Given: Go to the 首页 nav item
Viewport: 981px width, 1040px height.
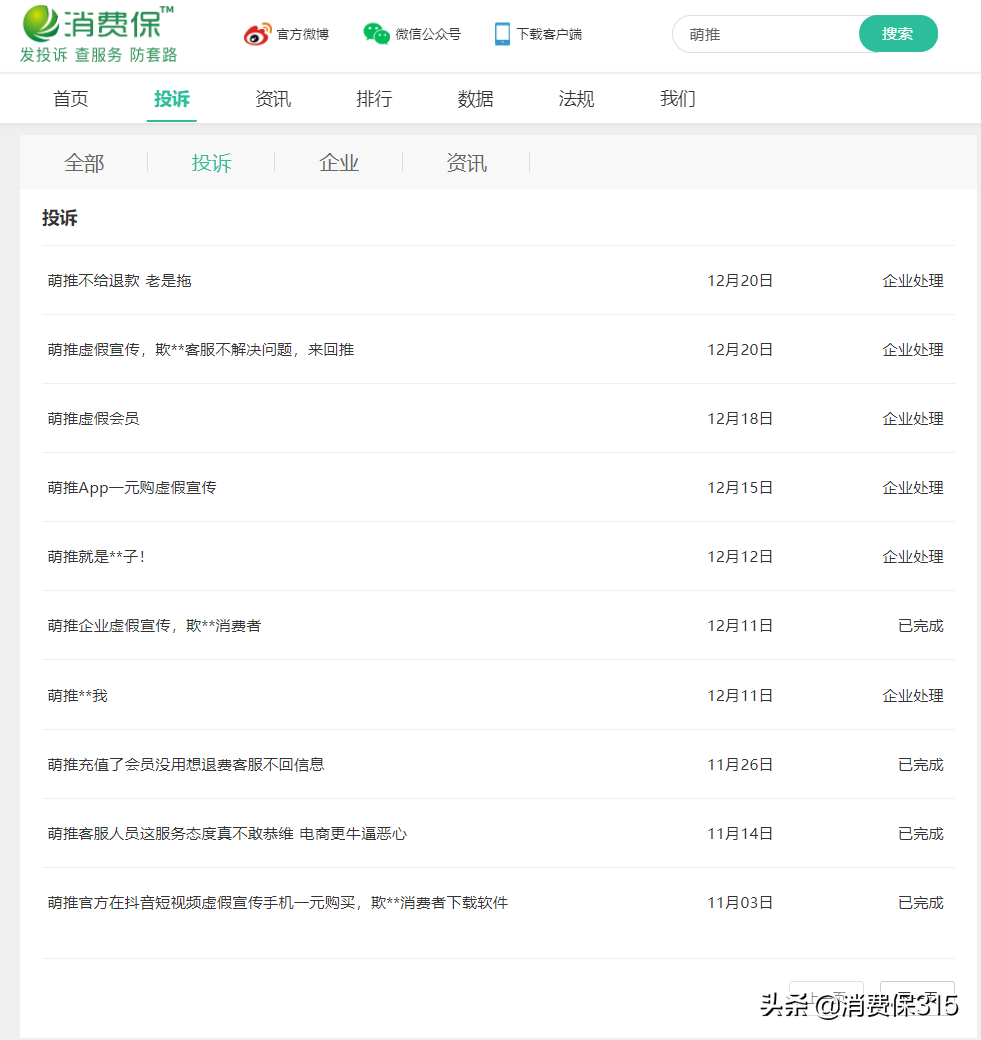Looking at the screenshot, I should 70,99.
